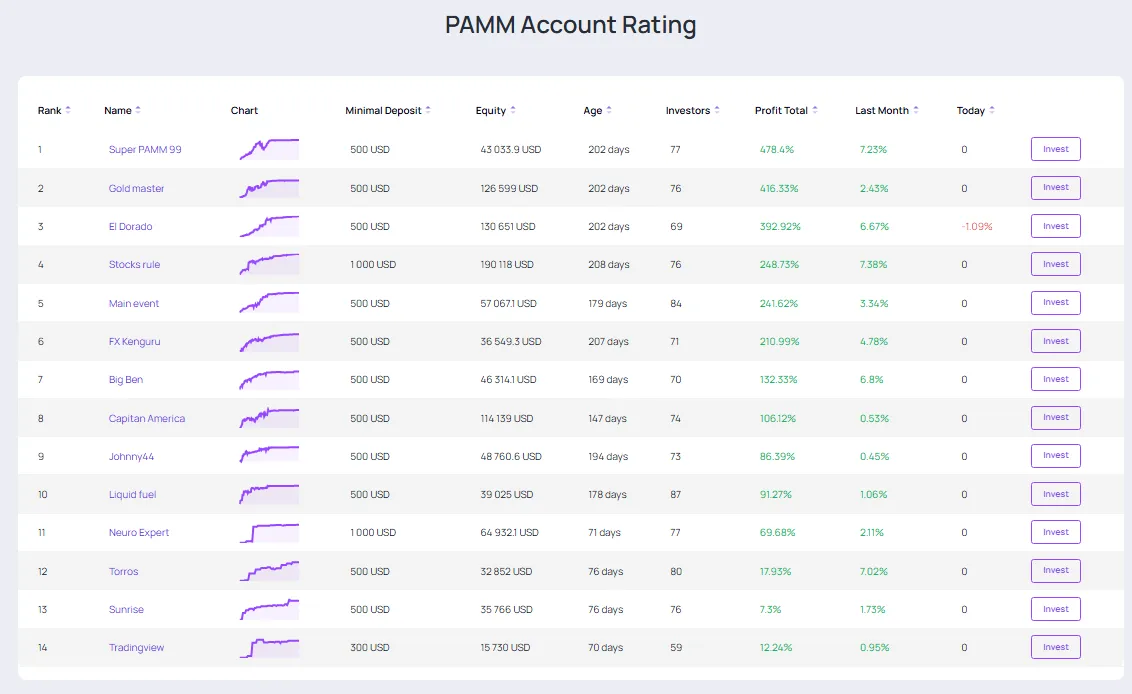This screenshot has height=694, width=1132.
Task: Sort the table by Minimal Deposit
Action: click(427, 110)
